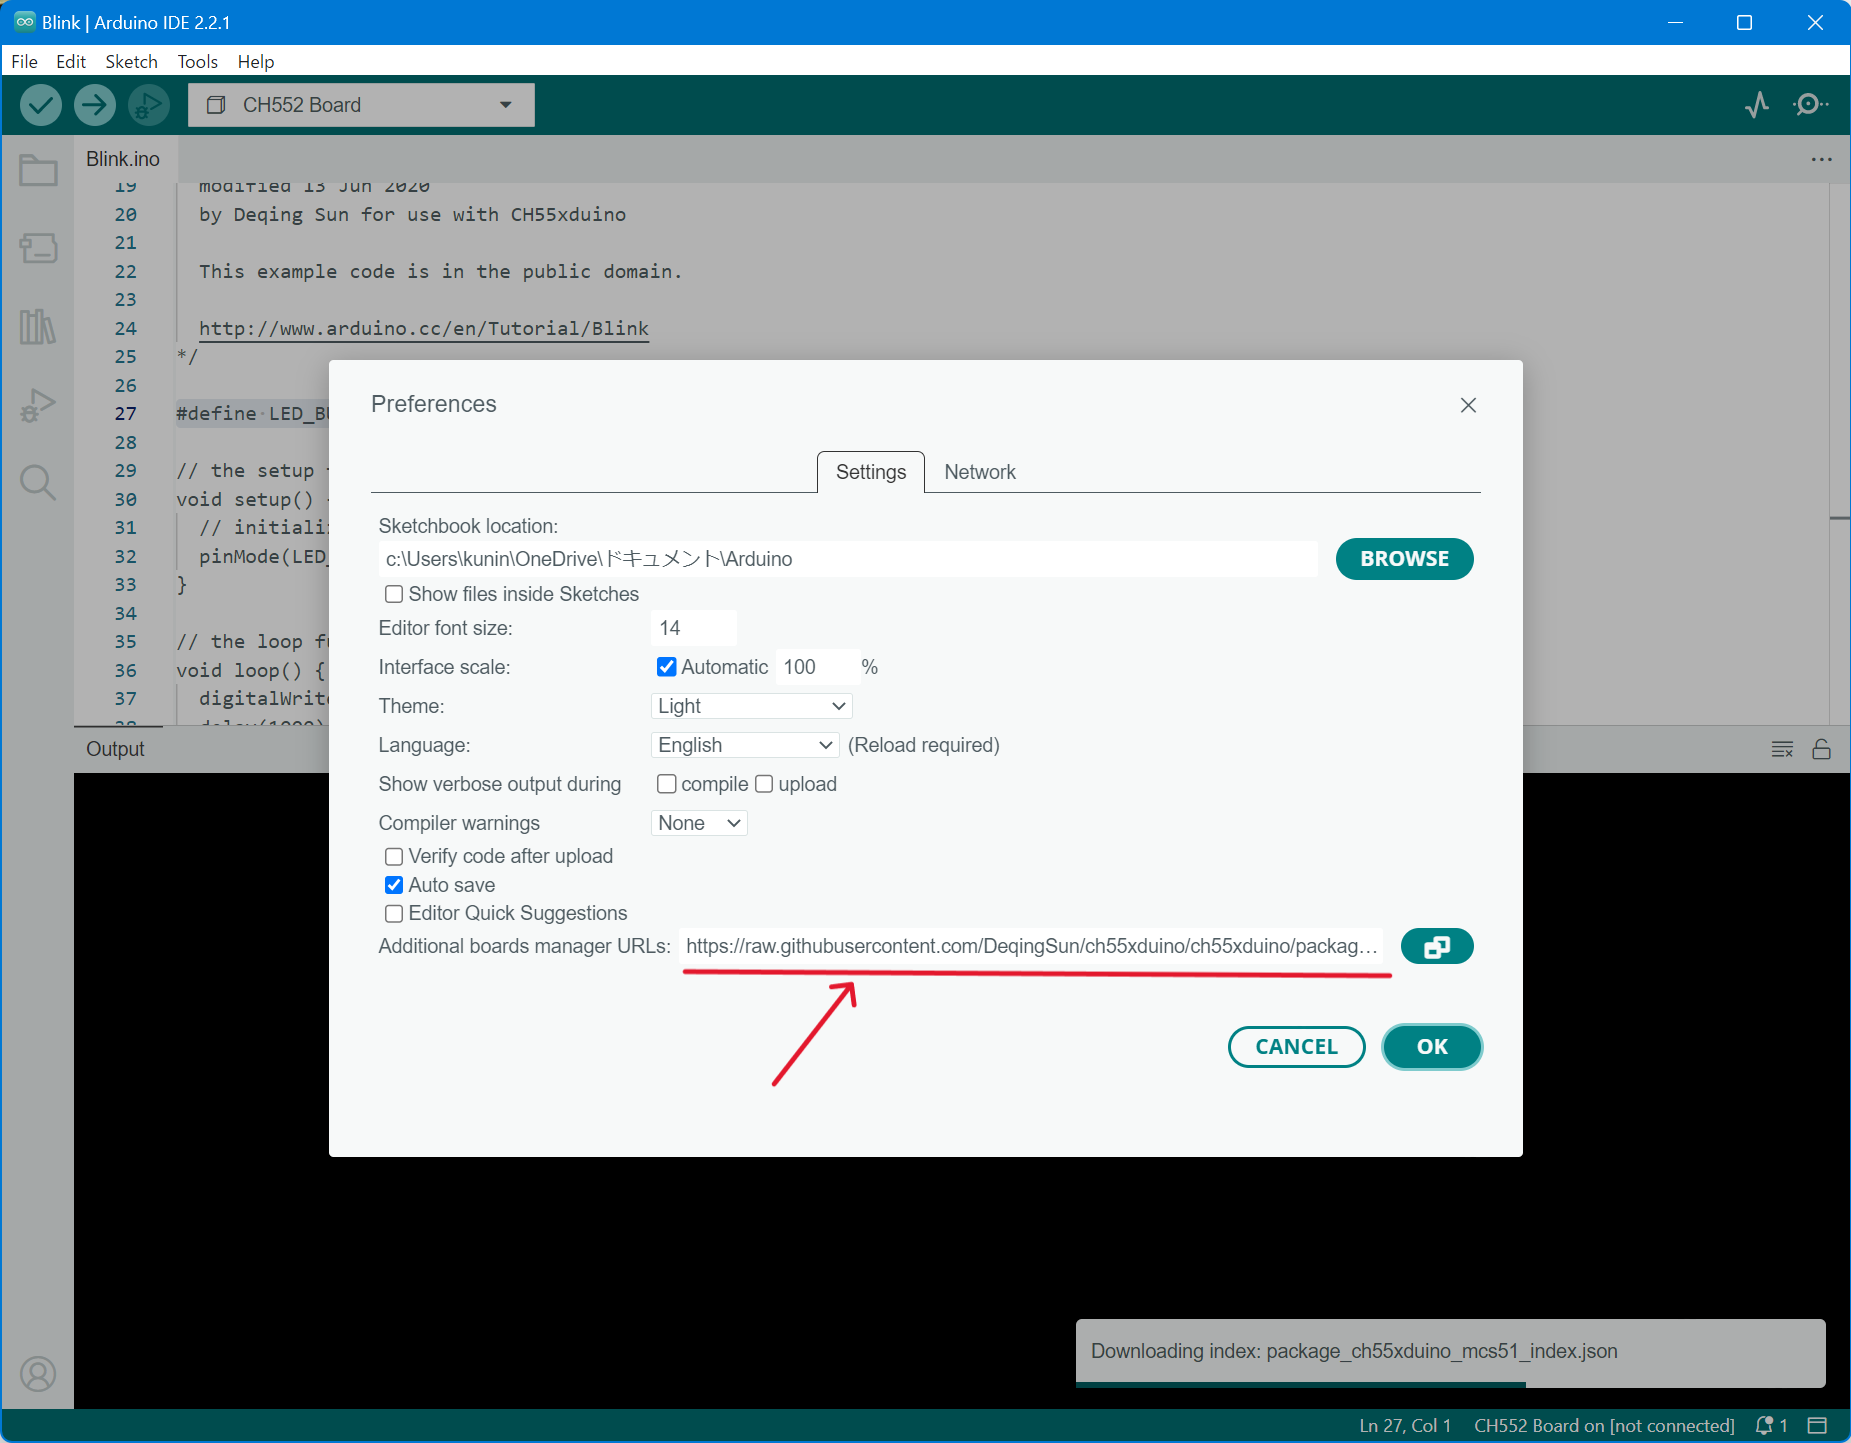Open the Serial Plotter icon
Image resolution: width=1851 pixels, height=1443 pixels.
(x=1757, y=105)
